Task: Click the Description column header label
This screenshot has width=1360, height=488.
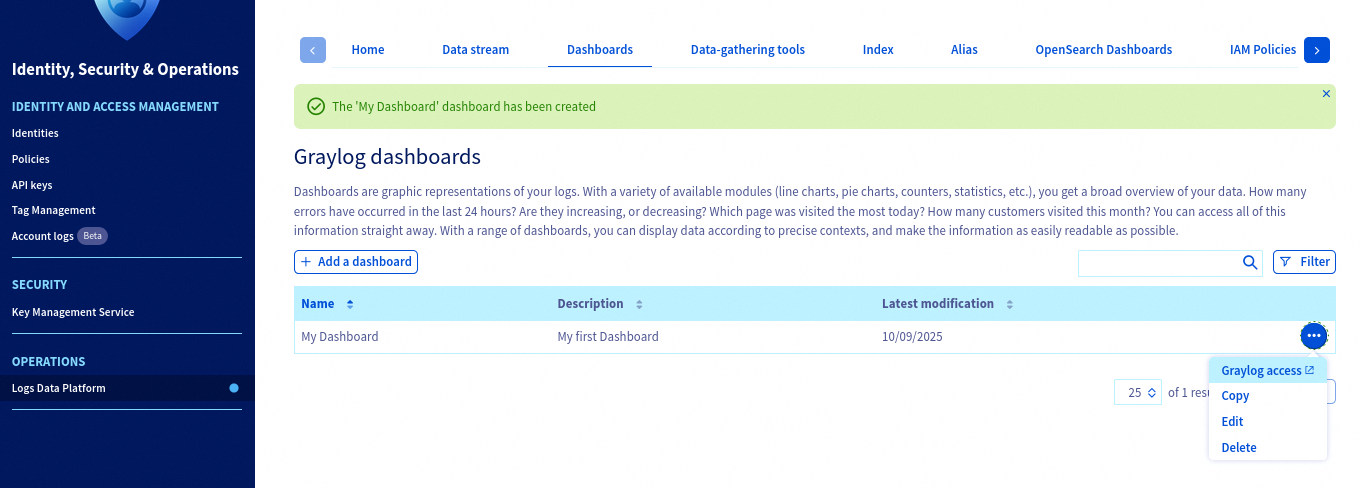Action: pos(590,304)
